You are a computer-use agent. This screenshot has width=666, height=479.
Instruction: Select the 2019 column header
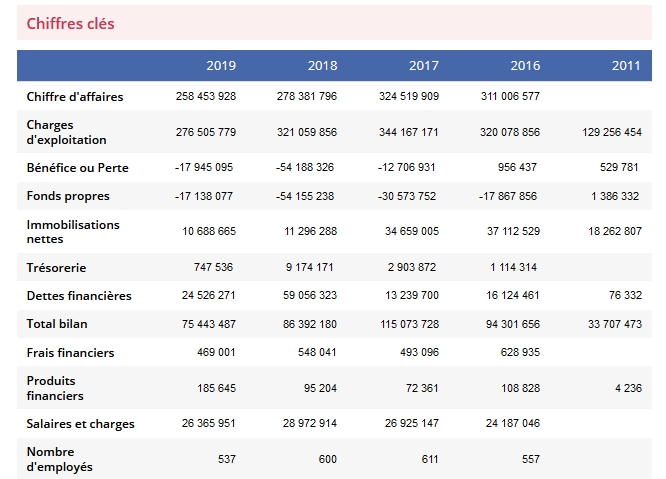221,66
